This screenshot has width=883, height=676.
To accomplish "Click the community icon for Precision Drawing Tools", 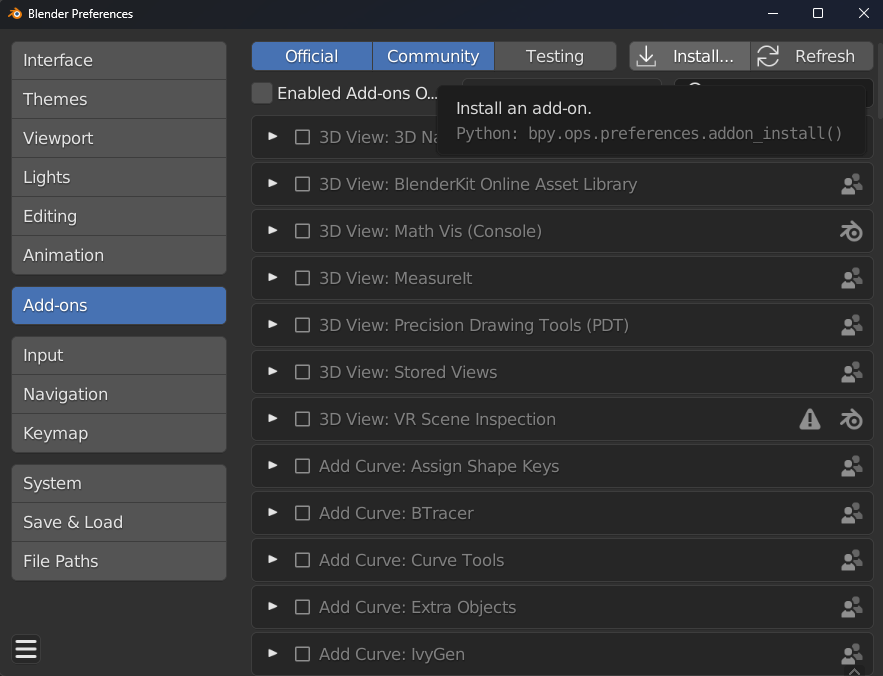I will tap(851, 325).
